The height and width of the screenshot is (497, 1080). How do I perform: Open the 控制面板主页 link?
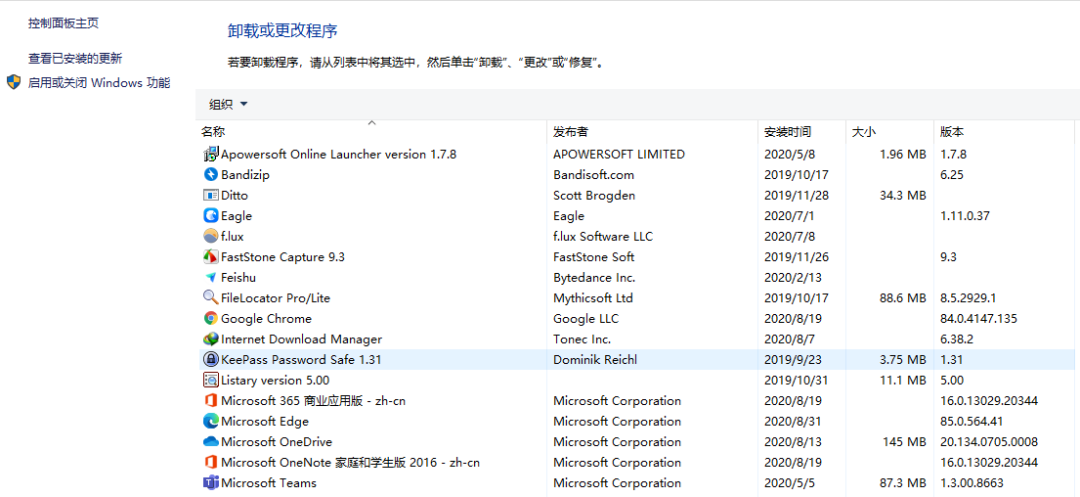click(63, 23)
